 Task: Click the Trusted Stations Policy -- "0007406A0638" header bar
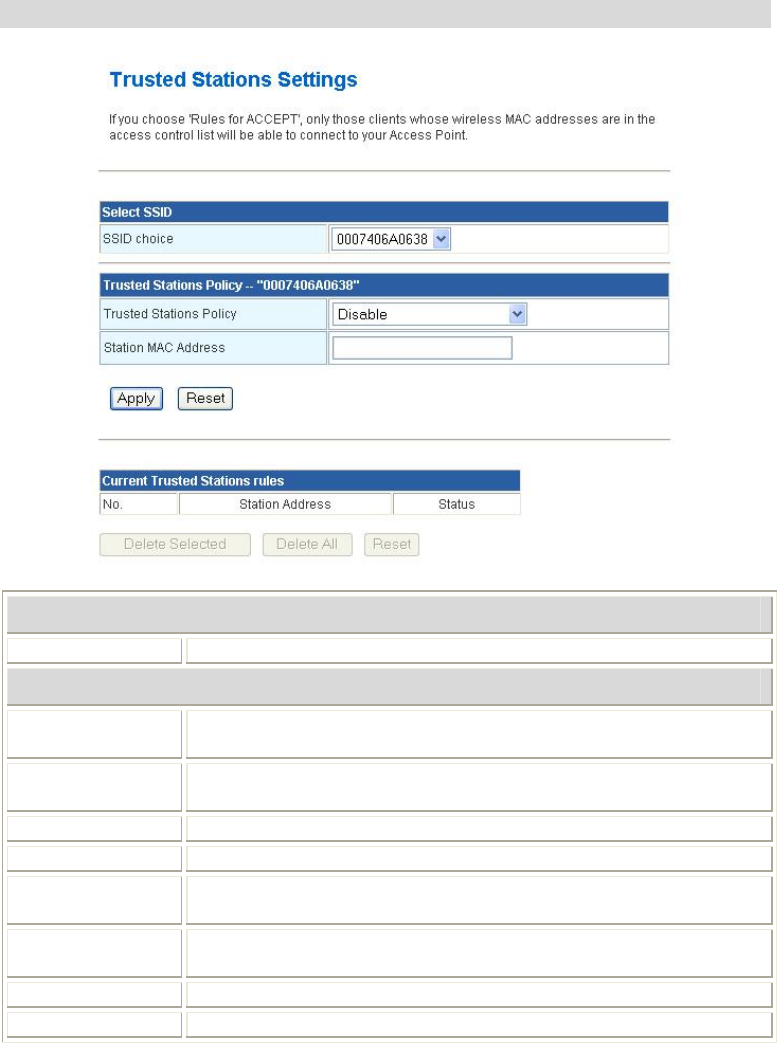[x=384, y=285]
